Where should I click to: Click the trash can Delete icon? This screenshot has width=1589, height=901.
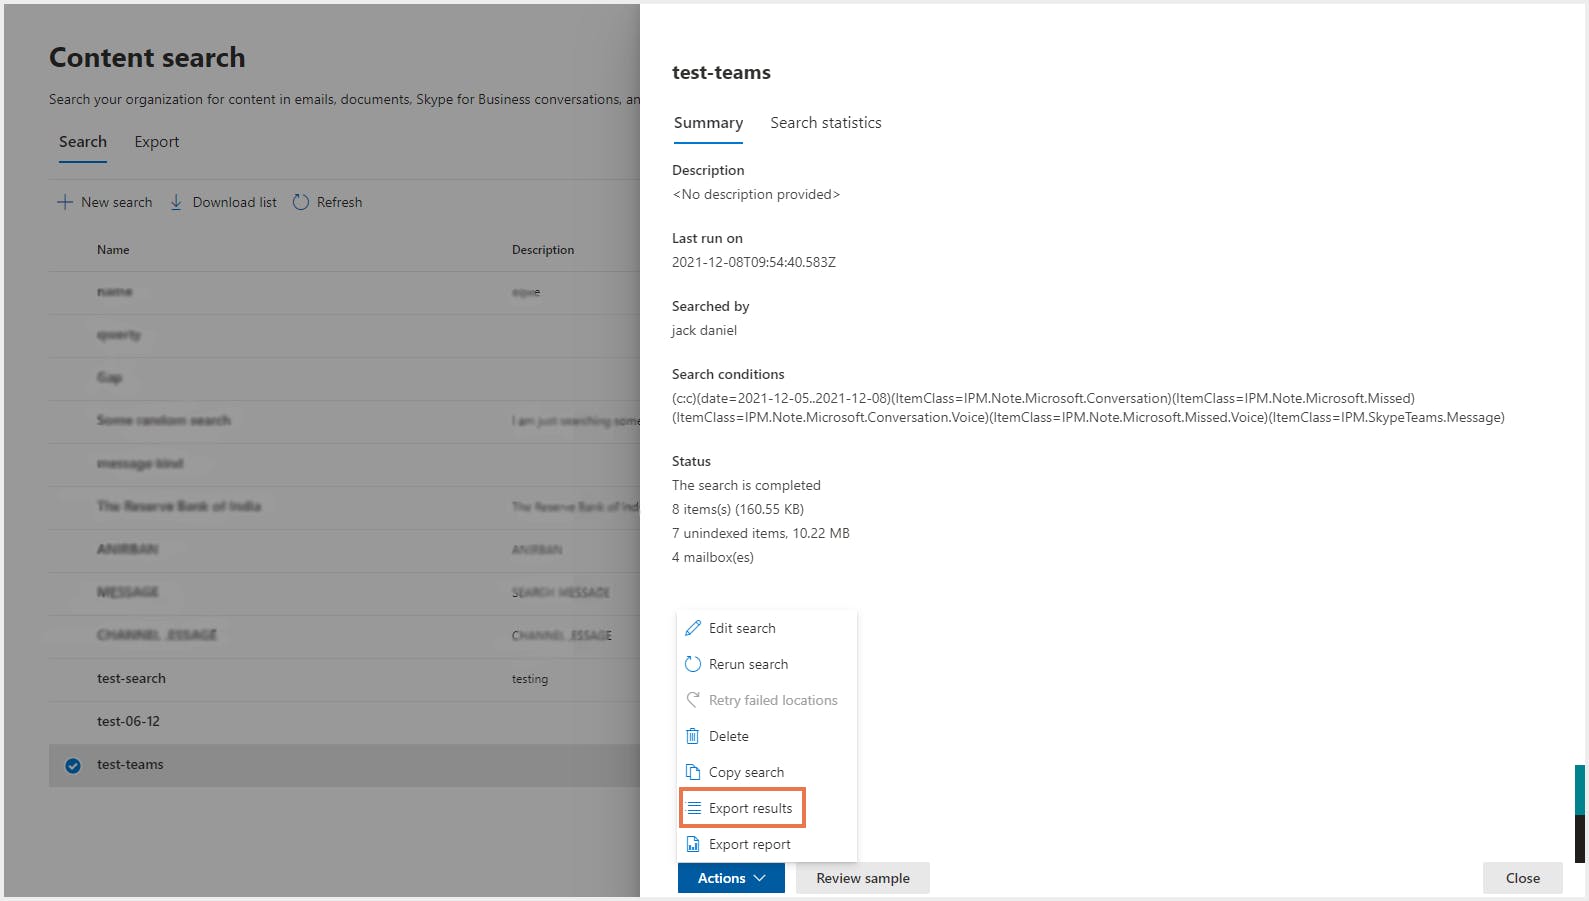(x=693, y=736)
